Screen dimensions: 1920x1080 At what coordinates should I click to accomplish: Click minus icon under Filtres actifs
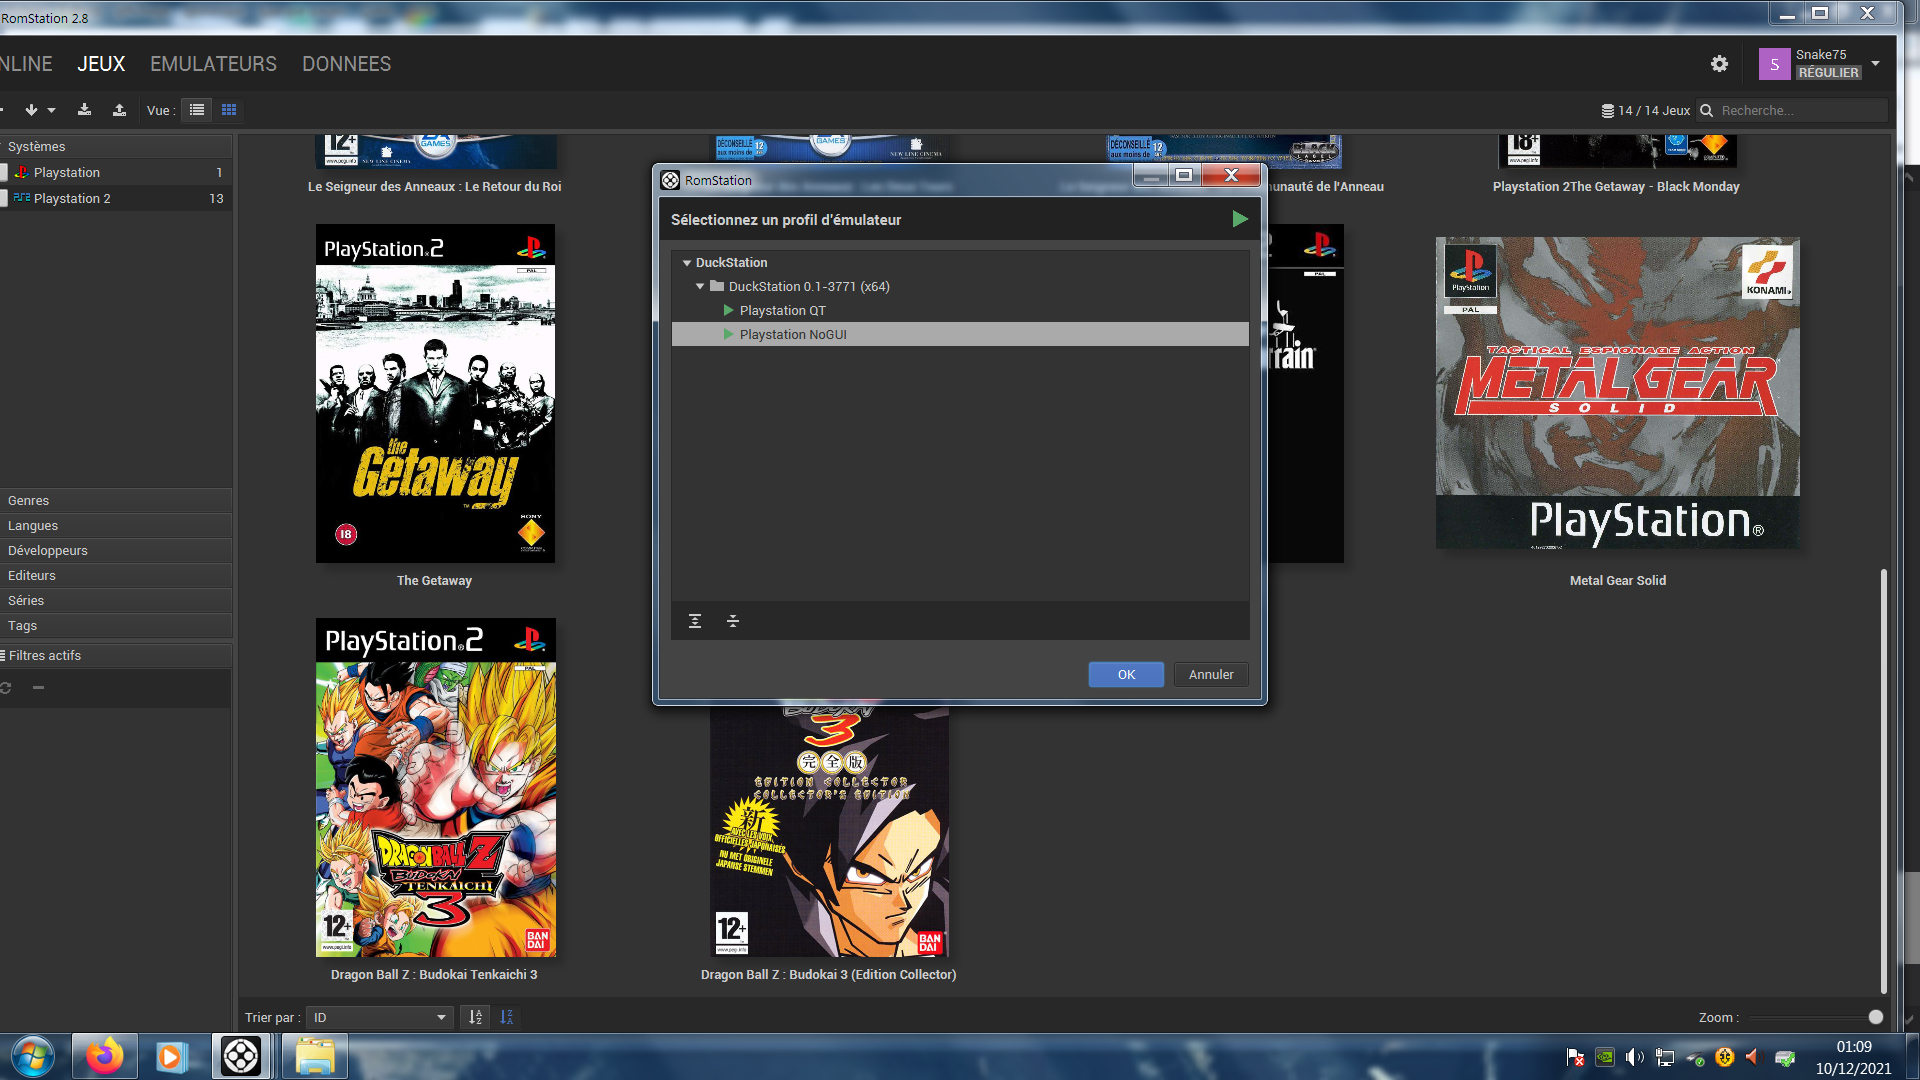coord(38,688)
